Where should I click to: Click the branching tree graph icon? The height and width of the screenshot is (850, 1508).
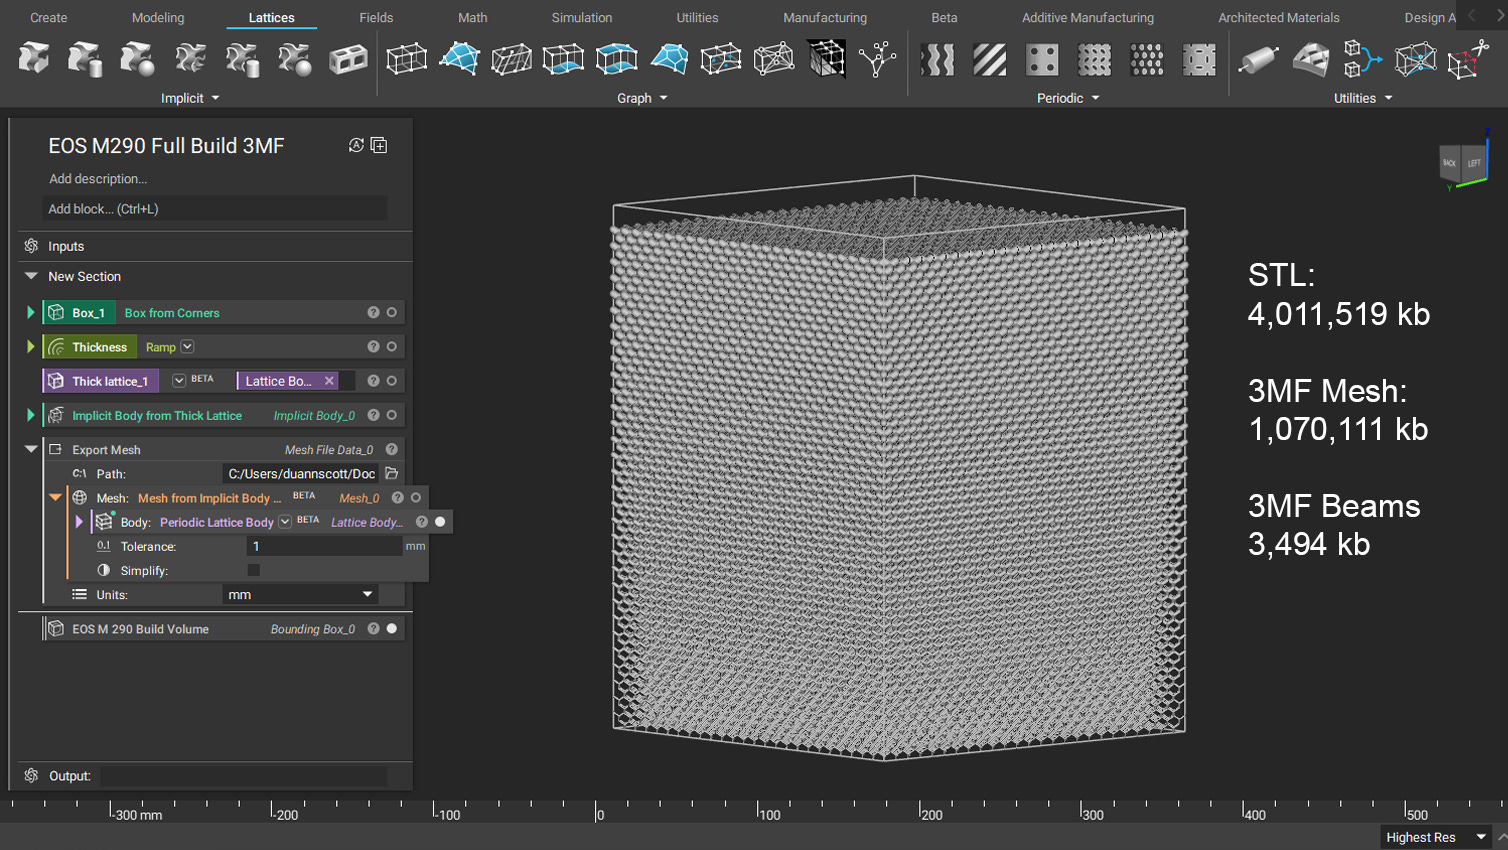(x=877, y=60)
